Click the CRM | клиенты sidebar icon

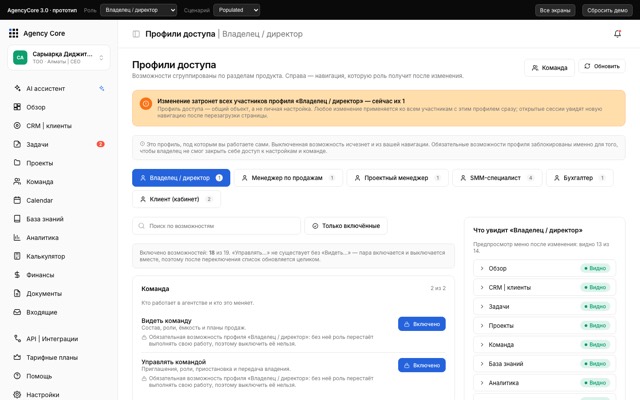17,126
